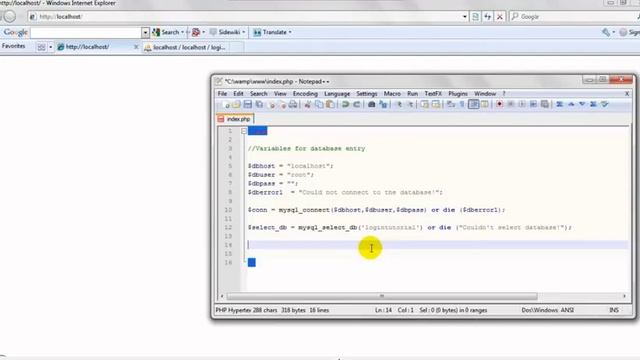
Task: Expand the Search button dropdown arrow
Action: [182, 32]
